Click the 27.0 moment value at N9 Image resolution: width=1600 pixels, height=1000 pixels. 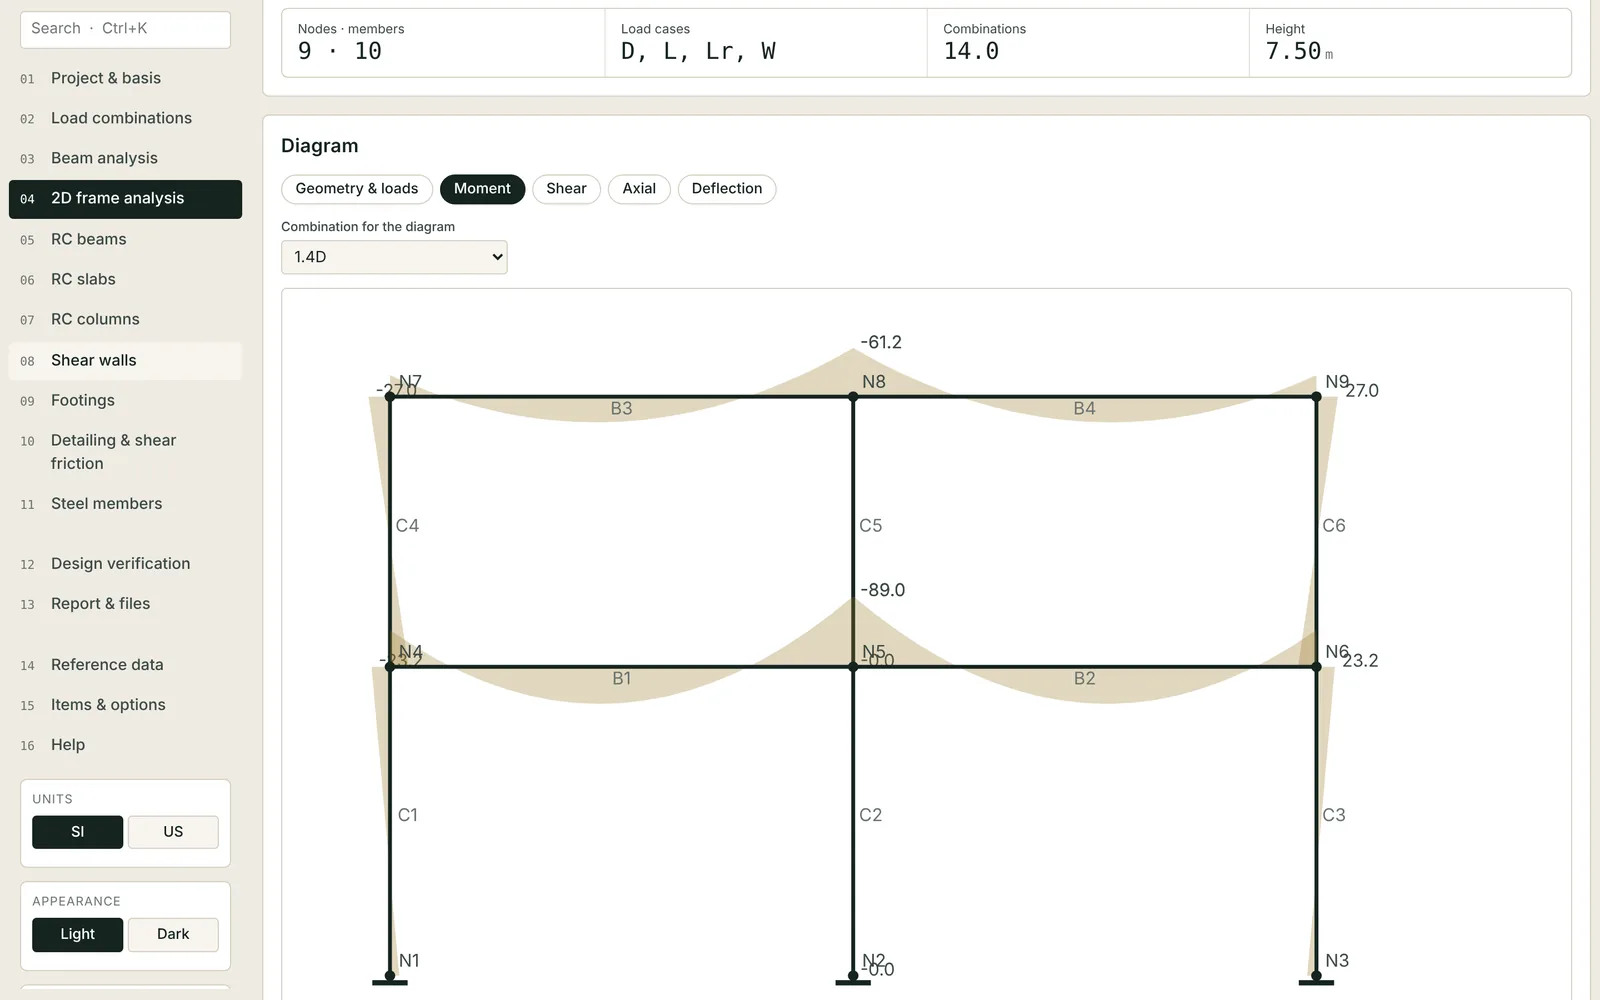pyautogui.click(x=1362, y=391)
